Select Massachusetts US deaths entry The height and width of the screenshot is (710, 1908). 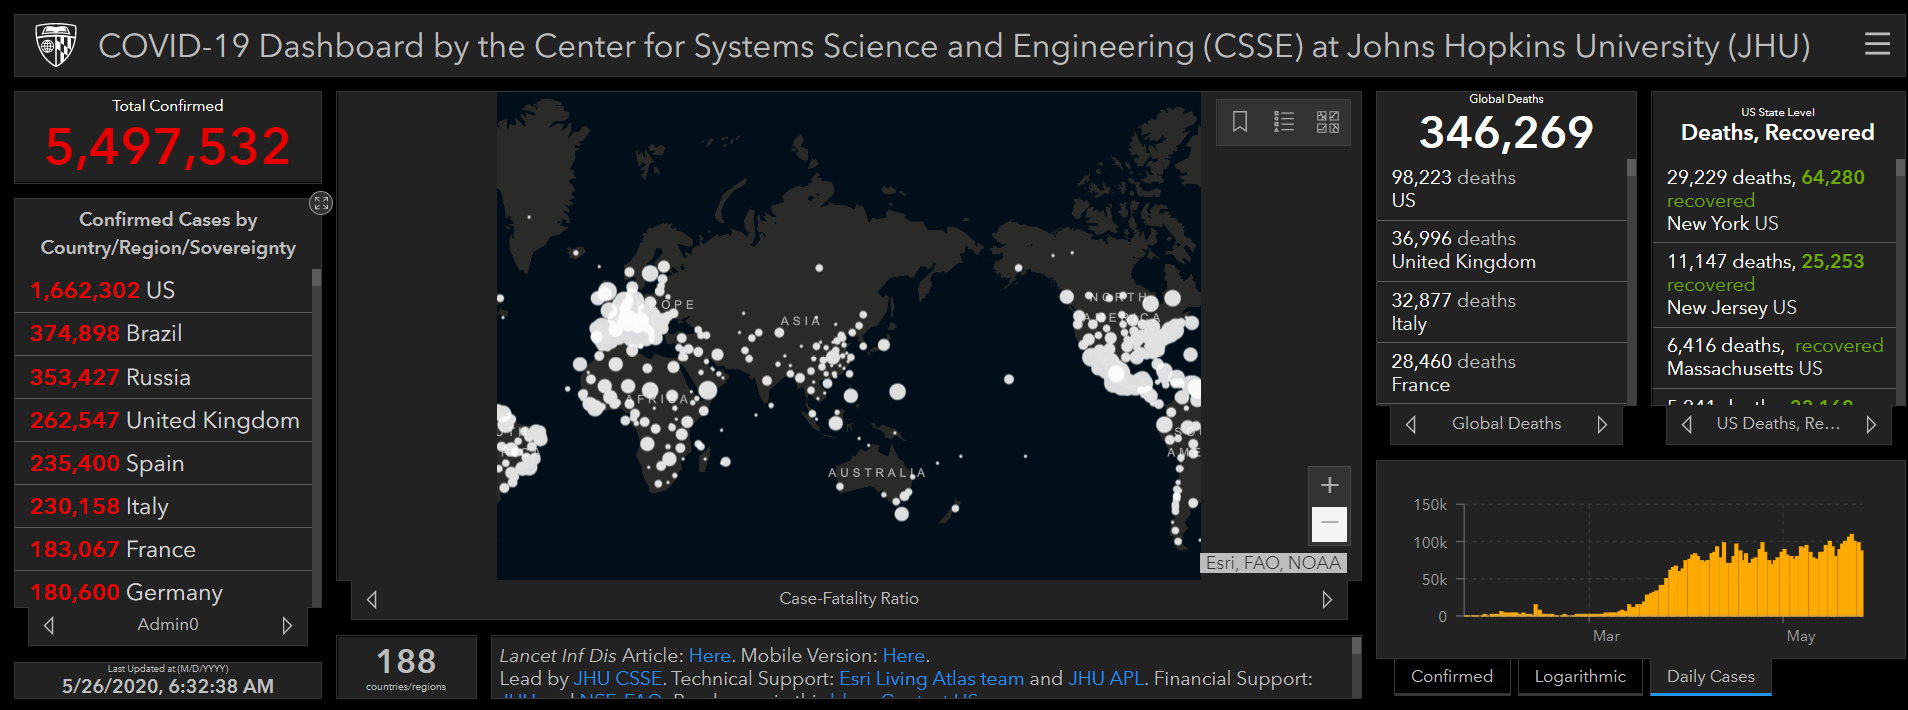click(x=1775, y=357)
